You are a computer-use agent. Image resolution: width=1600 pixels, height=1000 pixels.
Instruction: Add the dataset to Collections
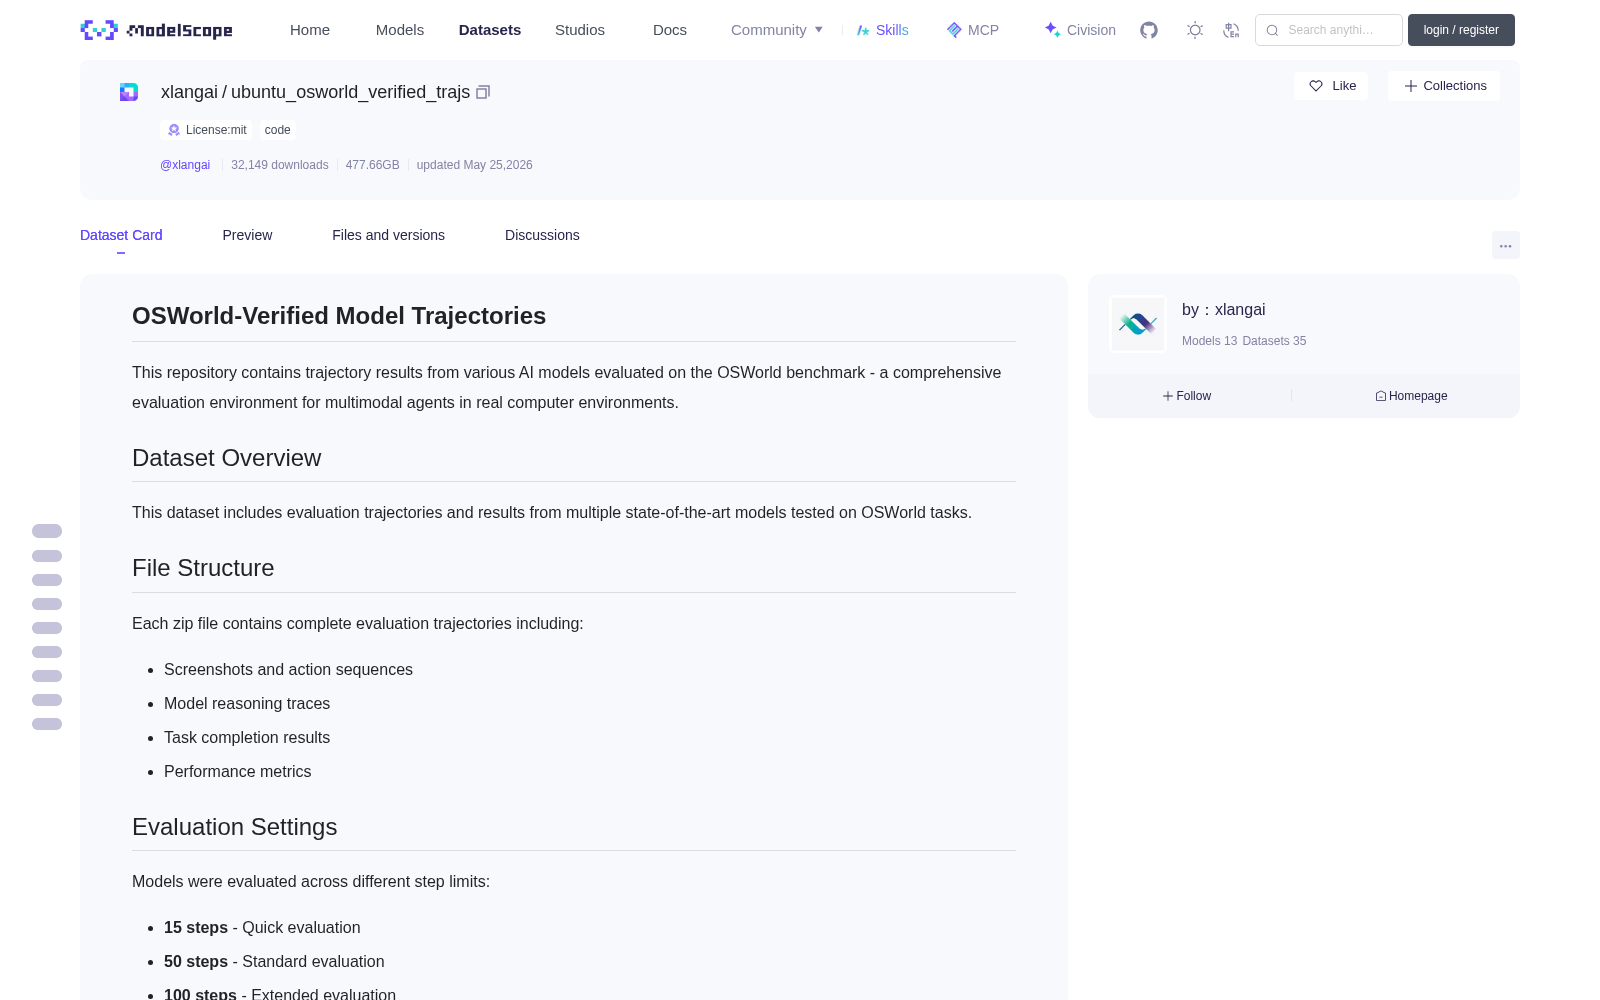point(1444,86)
